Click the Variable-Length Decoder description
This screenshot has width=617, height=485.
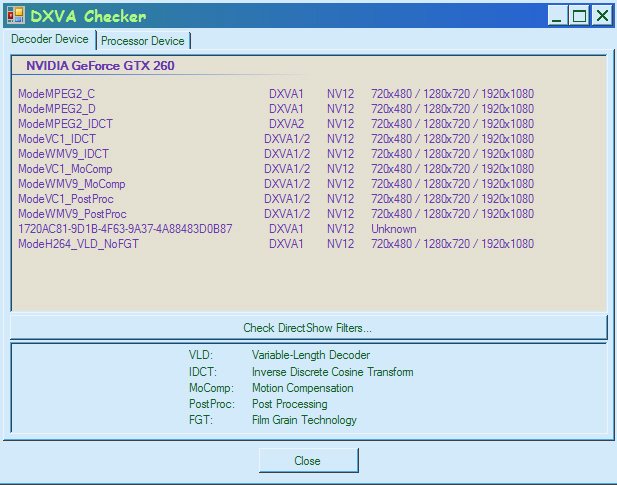click(x=311, y=355)
